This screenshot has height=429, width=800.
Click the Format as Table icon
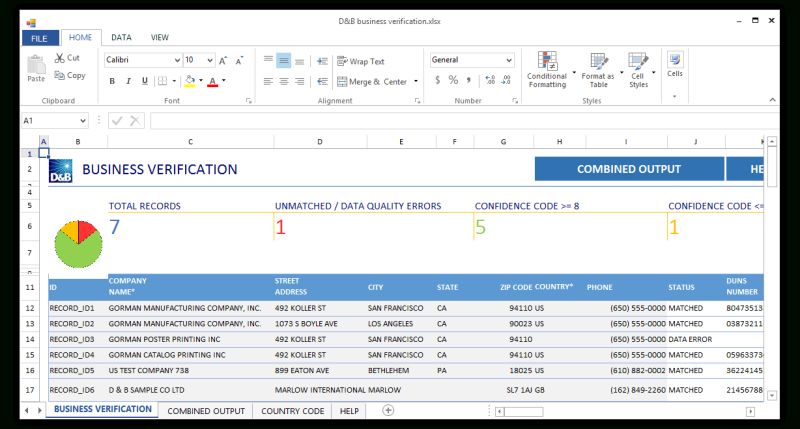598,61
